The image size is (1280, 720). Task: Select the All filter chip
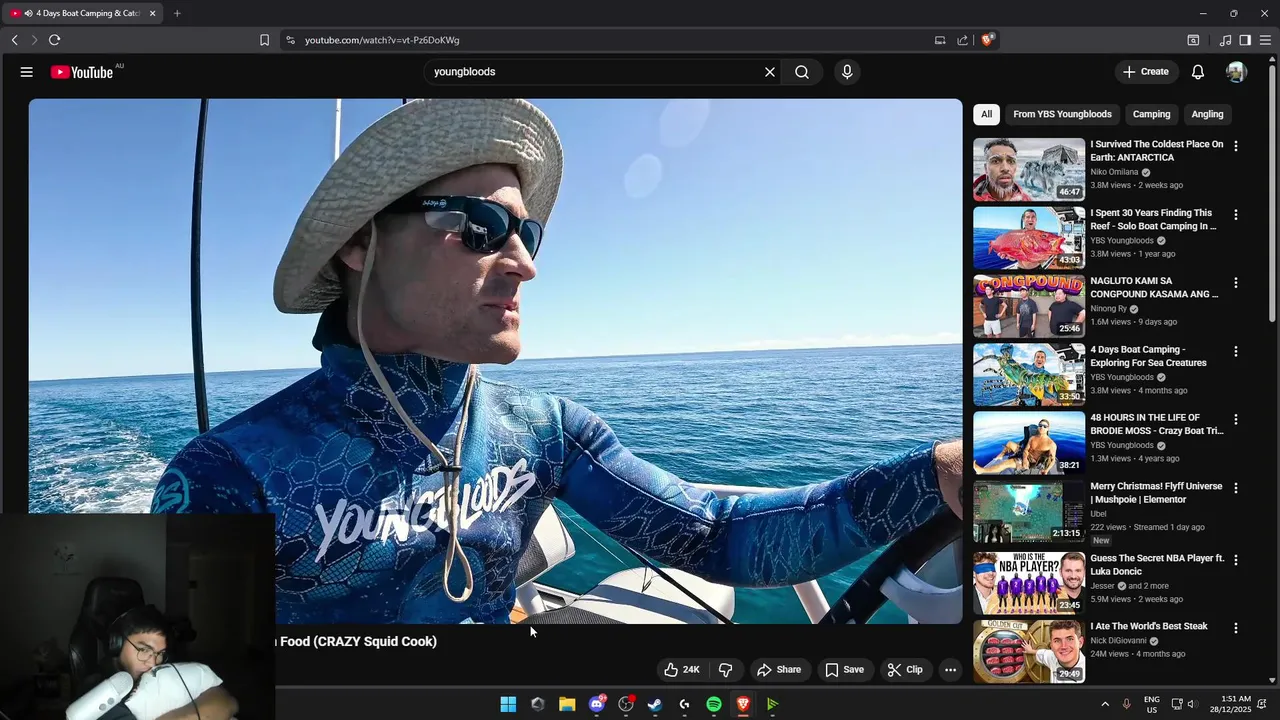click(986, 114)
